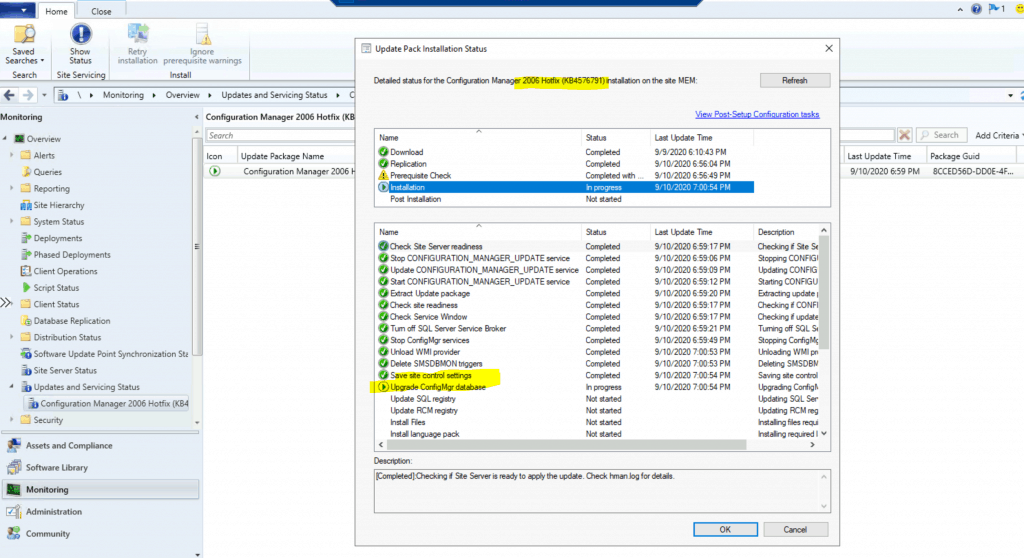Image resolution: width=1024 pixels, height=558 pixels.
Task: Go back with the navigation arrow
Action: pyautogui.click(x=9, y=95)
